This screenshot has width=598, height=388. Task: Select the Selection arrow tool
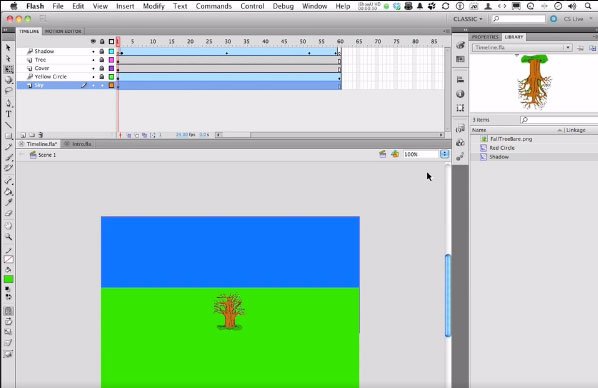pos(8,48)
